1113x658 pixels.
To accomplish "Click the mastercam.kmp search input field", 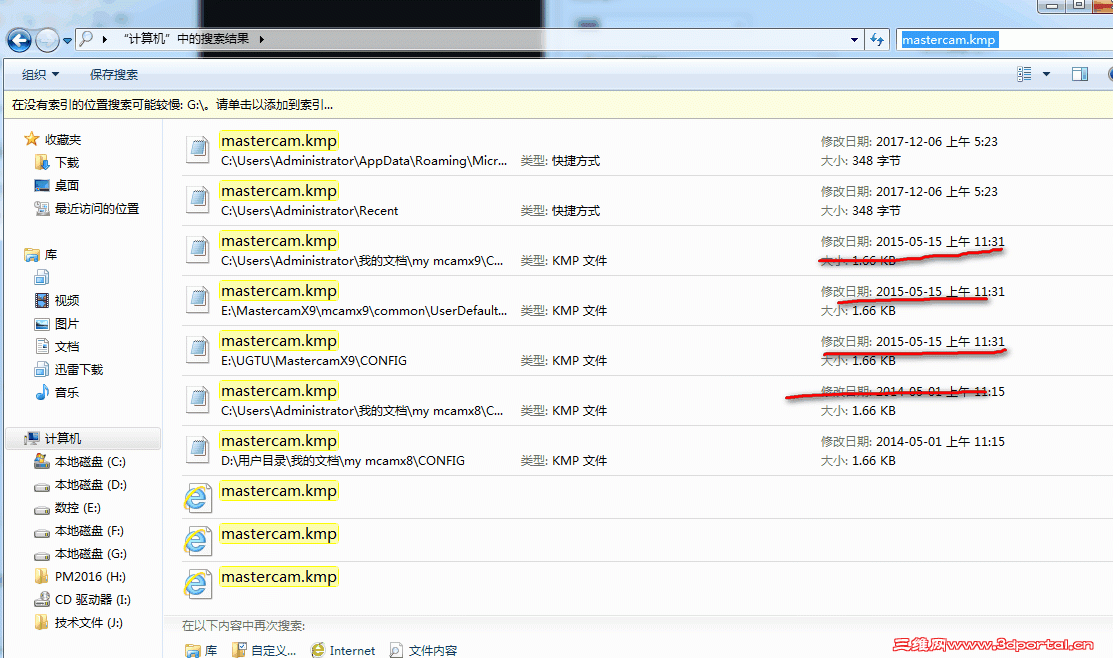I will tap(948, 39).
